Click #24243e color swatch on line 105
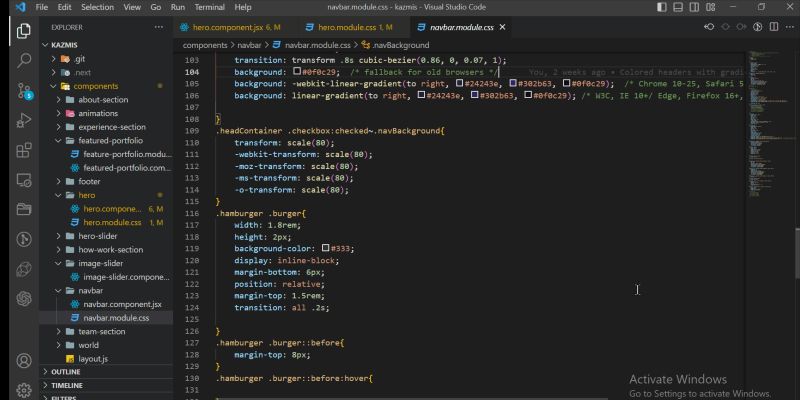800x400 pixels. click(x=459, y=83)
